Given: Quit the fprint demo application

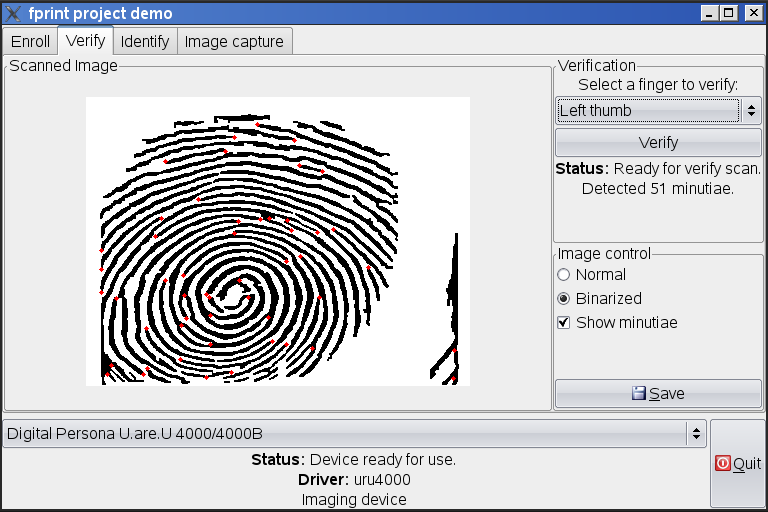Looking at the screenshot, I should pyautogui.click(x=738, y=463).
